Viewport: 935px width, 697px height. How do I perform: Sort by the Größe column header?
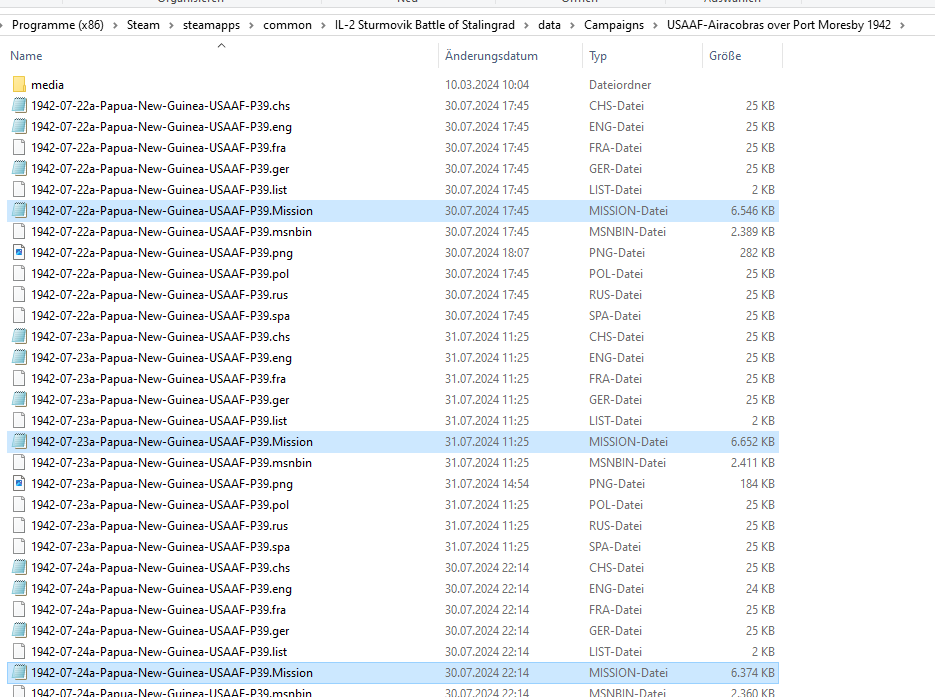tap(725, 56)
